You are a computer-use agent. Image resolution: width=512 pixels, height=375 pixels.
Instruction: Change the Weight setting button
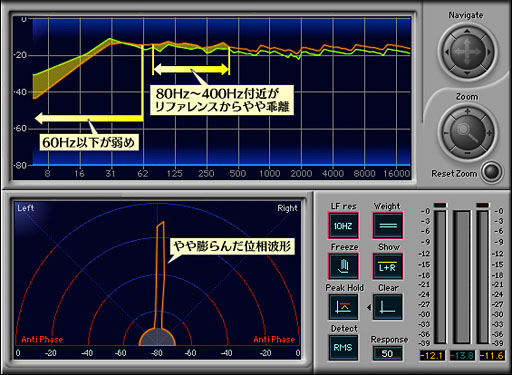click(x=387, y=226)
